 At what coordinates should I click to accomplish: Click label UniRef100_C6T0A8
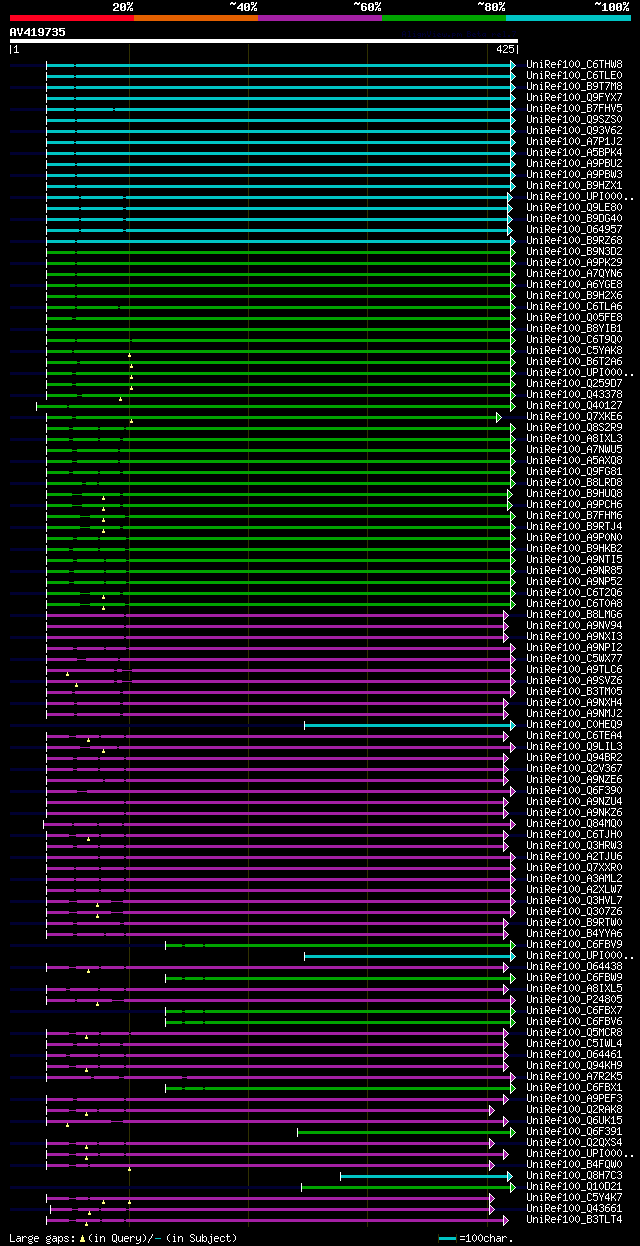[574, 603]
